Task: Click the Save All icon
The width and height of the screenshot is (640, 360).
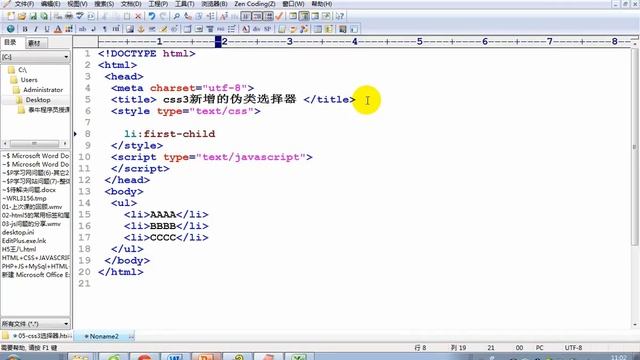Action: tap(44, 16)
